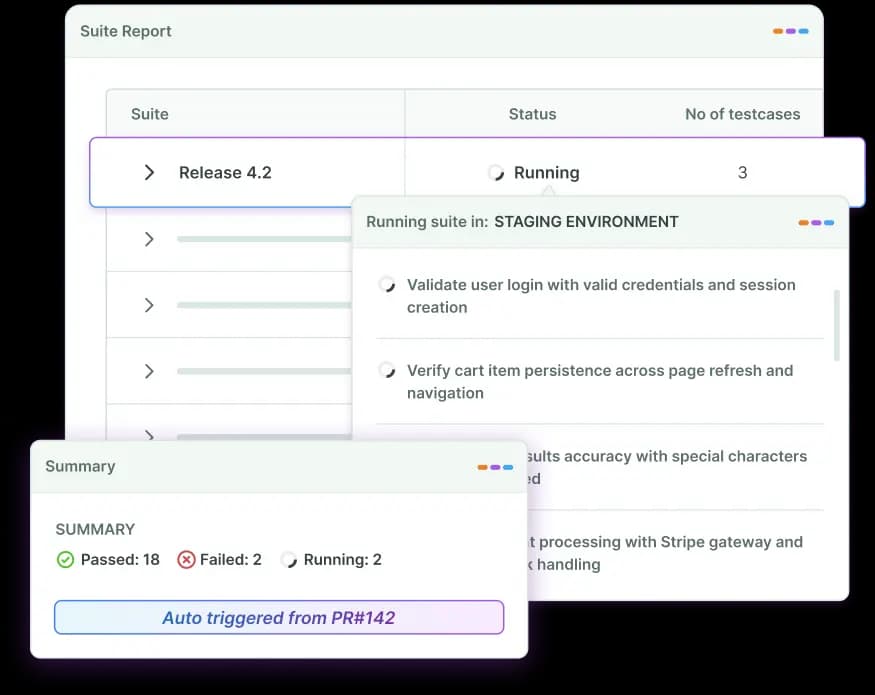
Task: Click the Suite column header
Action: coord(150,114)
